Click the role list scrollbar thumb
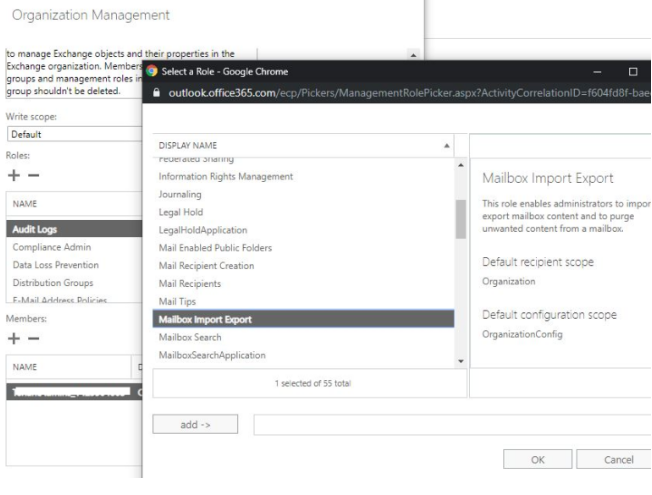The image size is (652, 495). click(x=461, y=219)
